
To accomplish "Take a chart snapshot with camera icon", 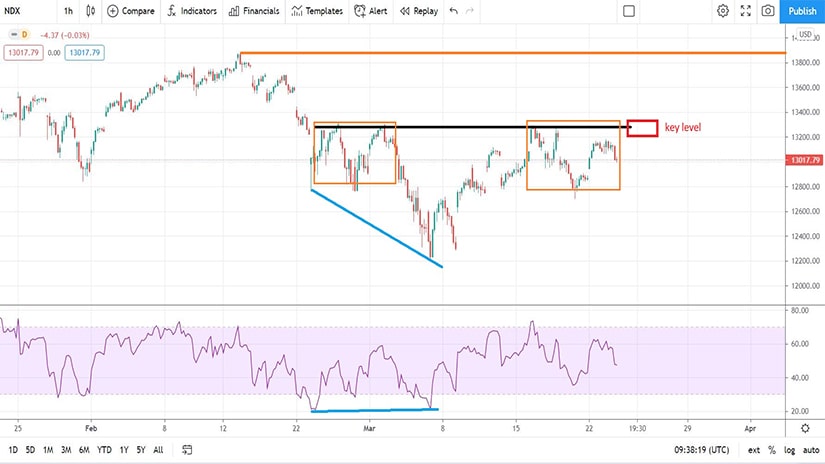I will [767, 11].
